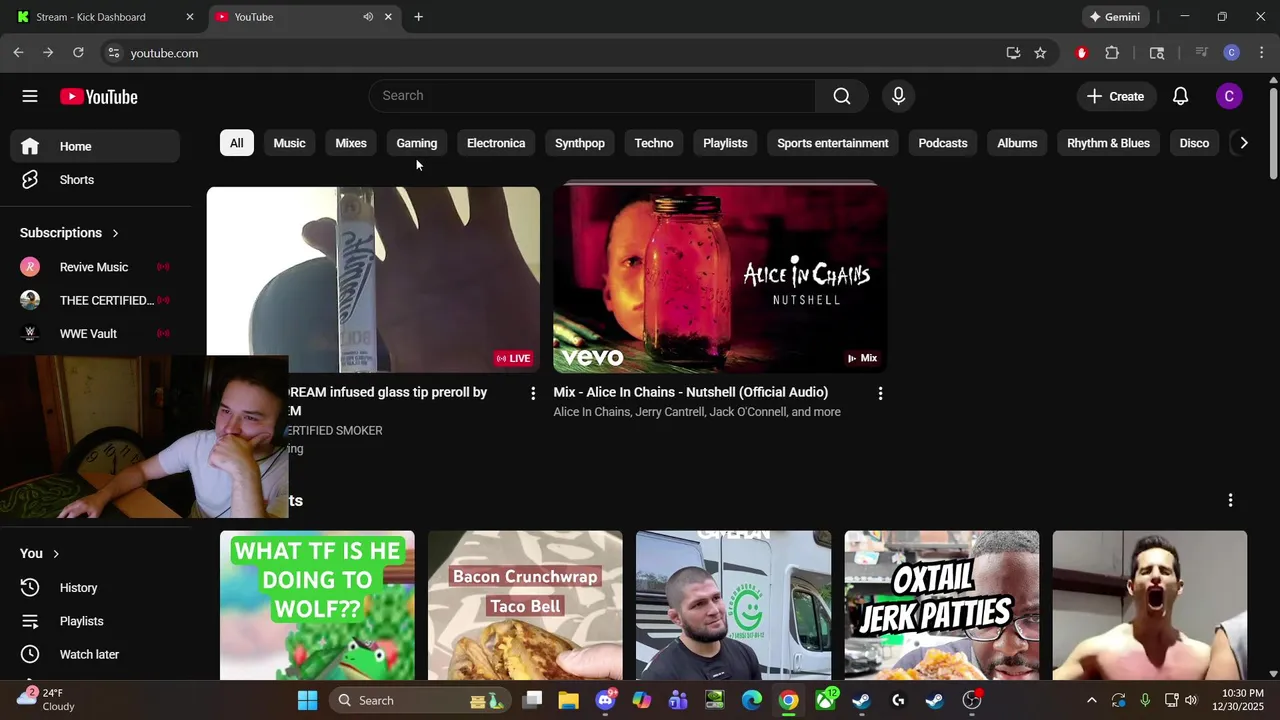Open options menu for the live preroll video
The image size is (1280, 720).
533,393
